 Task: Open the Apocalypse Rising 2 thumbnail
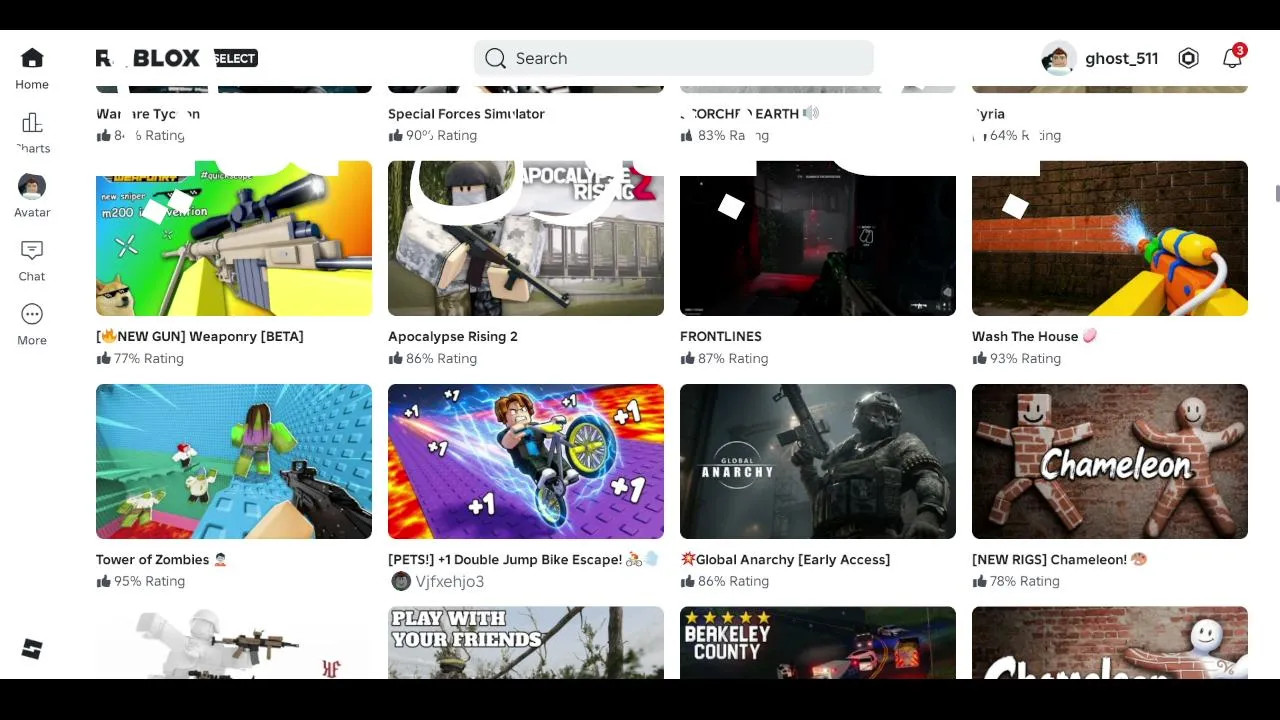tap(526, 238)
